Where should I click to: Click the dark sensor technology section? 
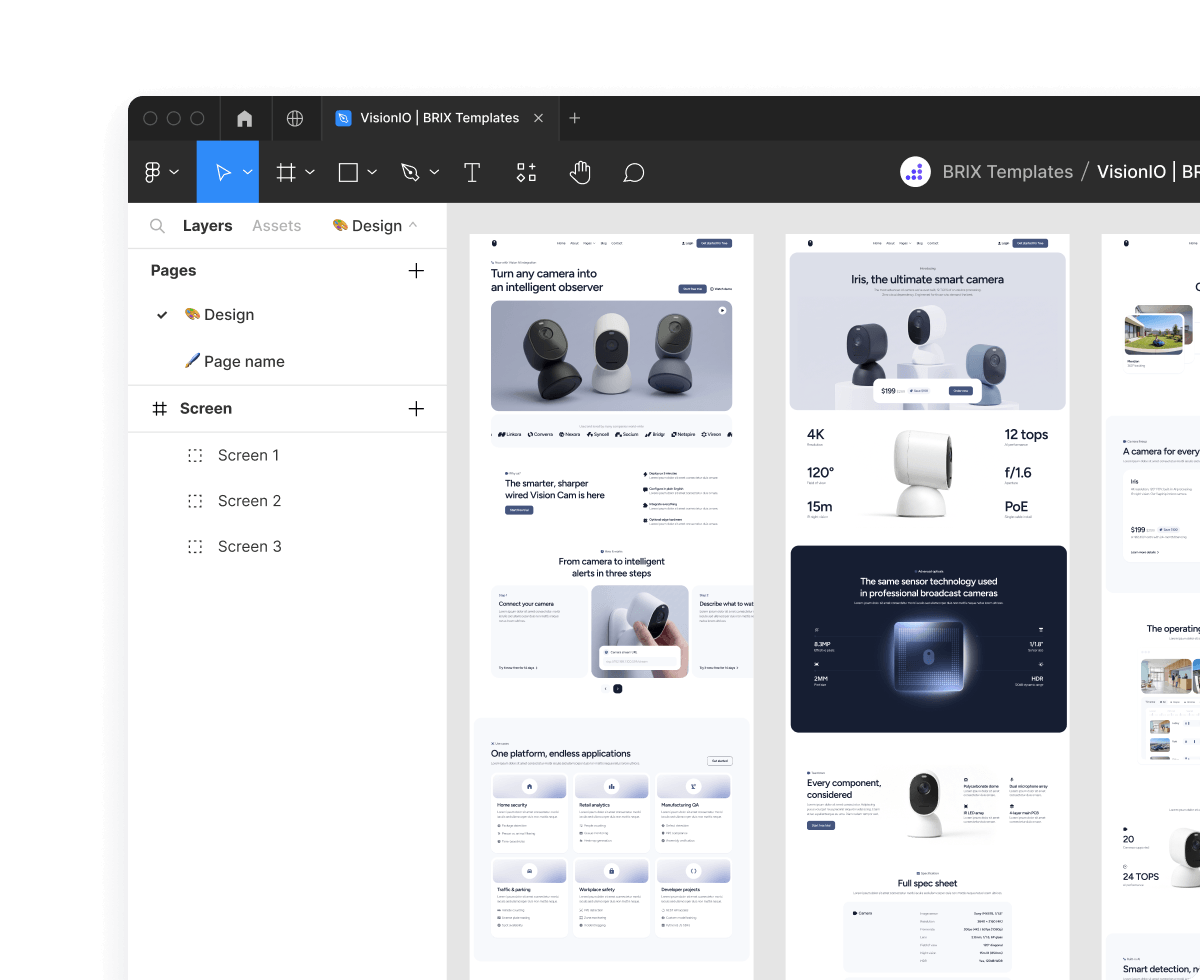tap(928, 639)
